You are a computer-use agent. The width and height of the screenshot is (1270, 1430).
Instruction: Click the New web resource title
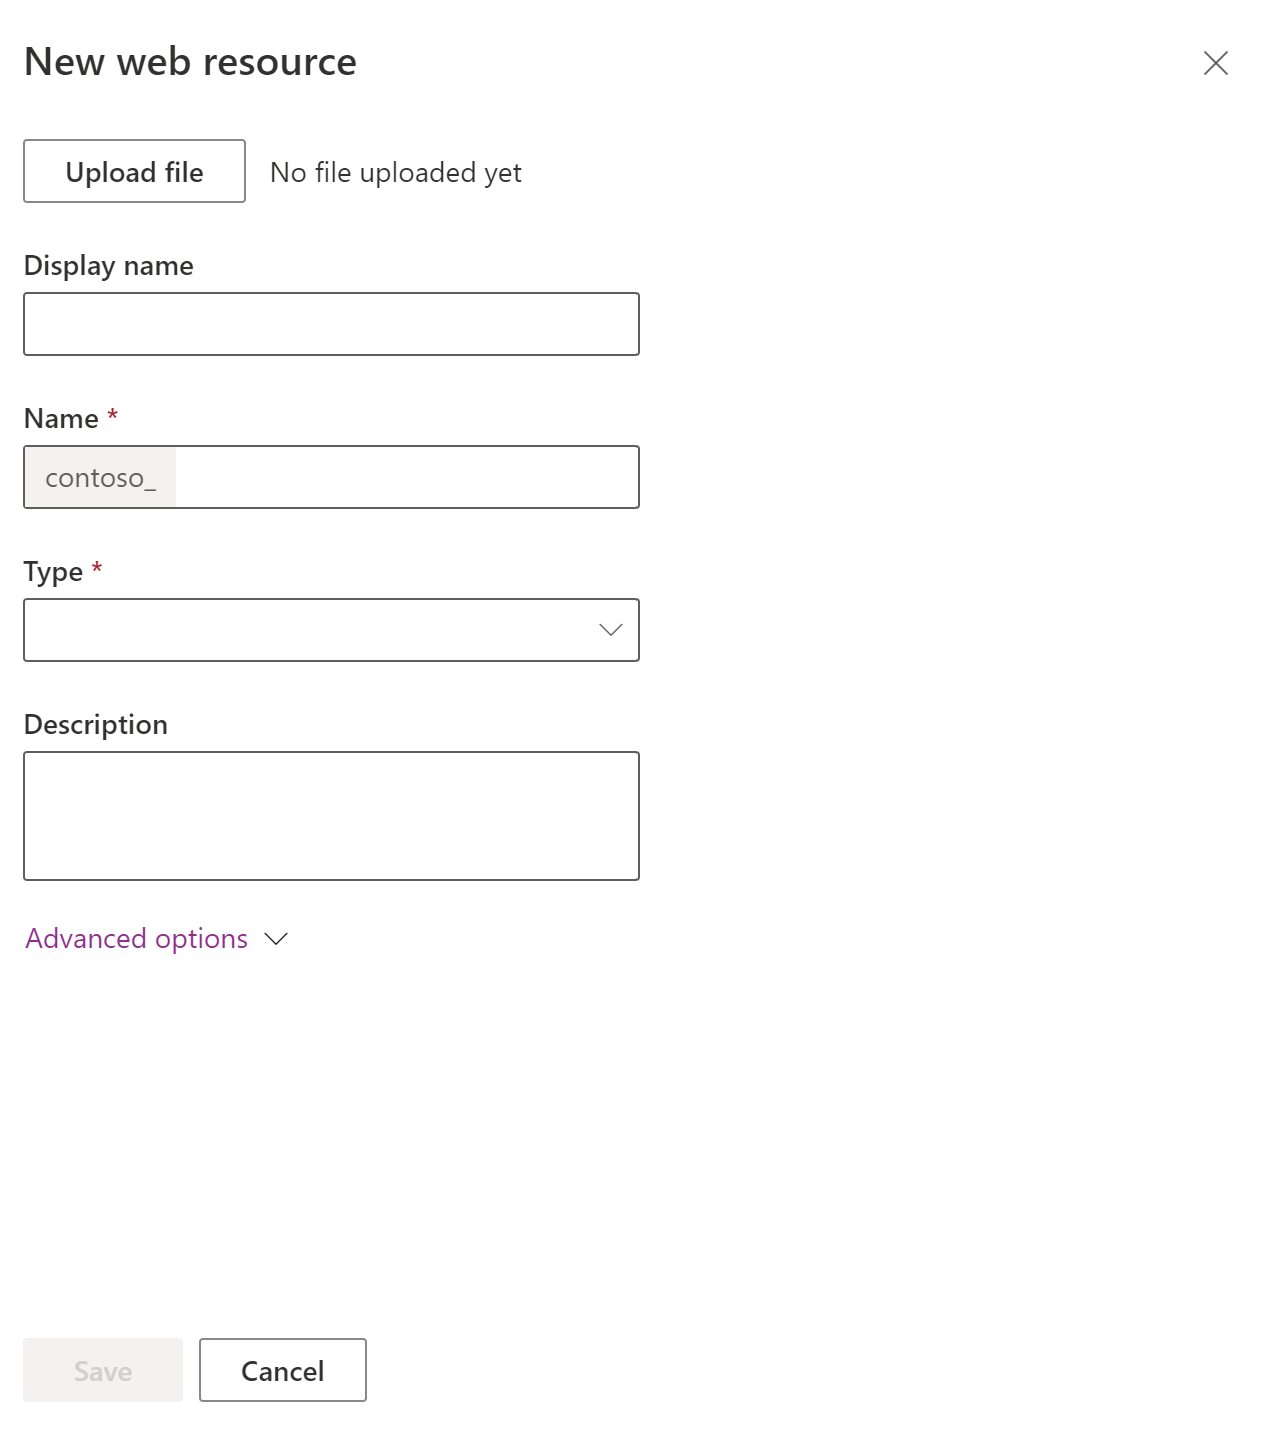pos(190,60)
